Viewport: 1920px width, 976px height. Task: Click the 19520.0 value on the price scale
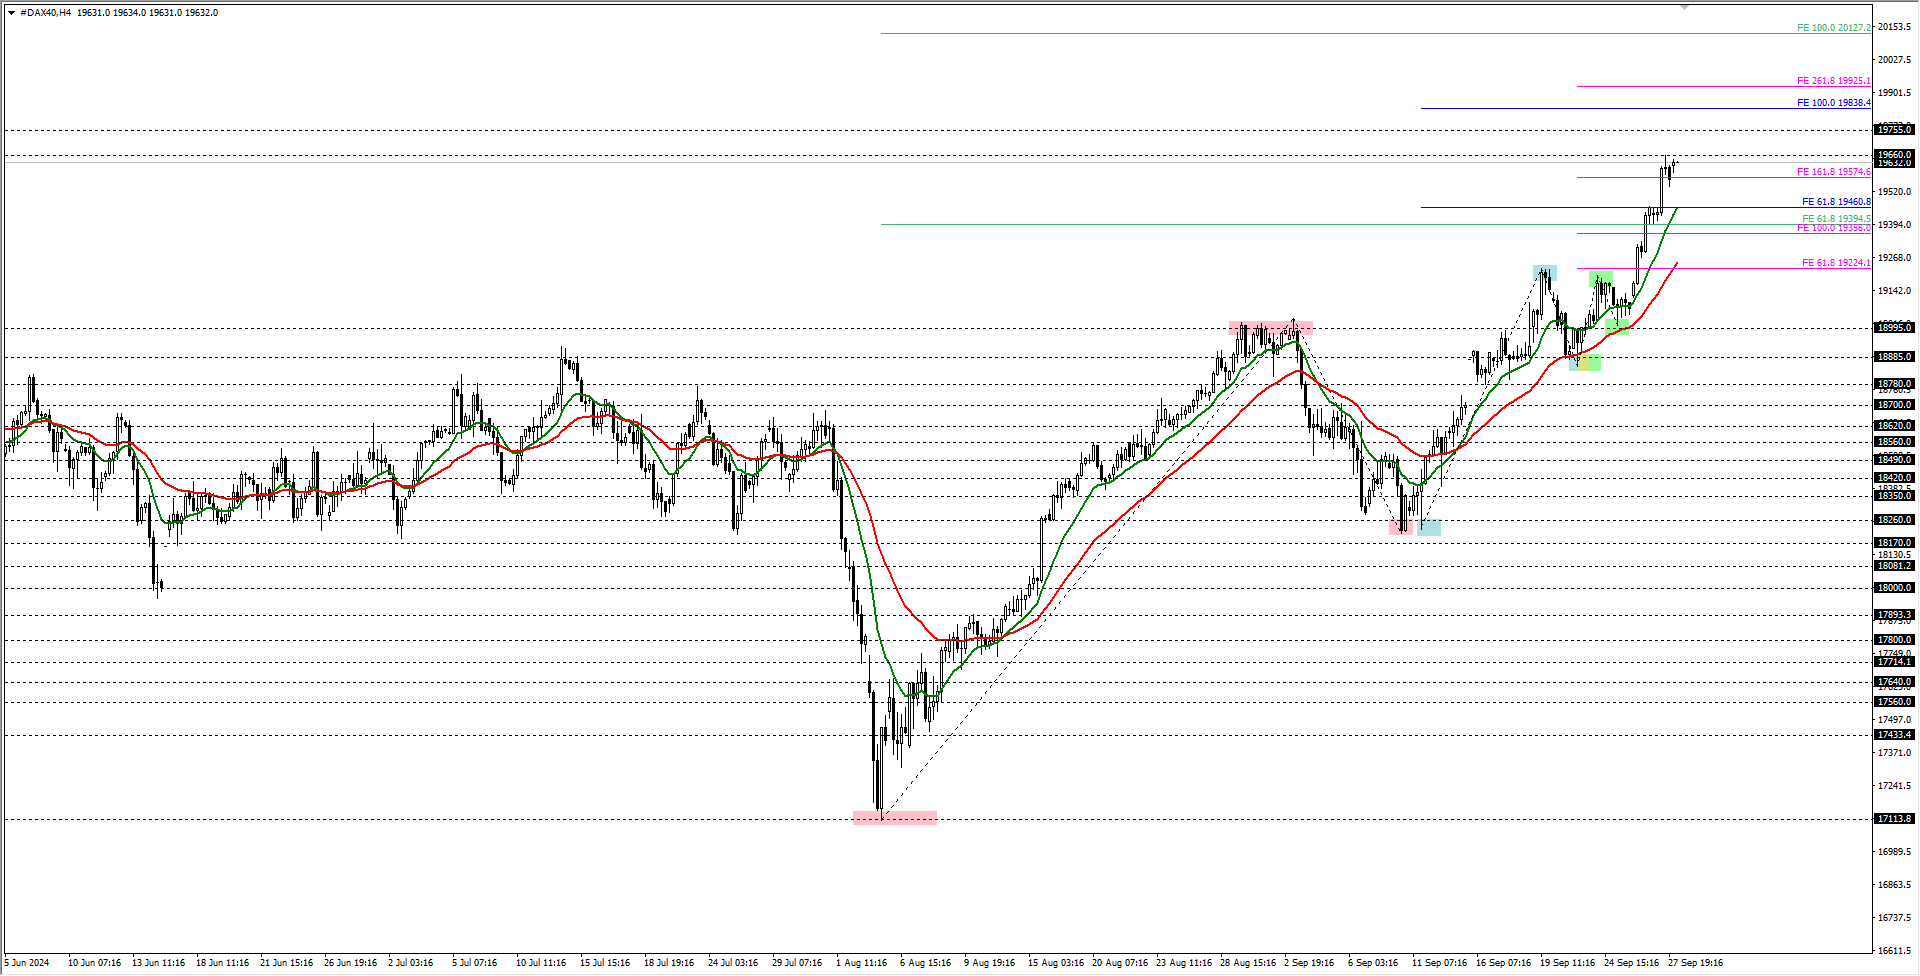click(1894, 192)
